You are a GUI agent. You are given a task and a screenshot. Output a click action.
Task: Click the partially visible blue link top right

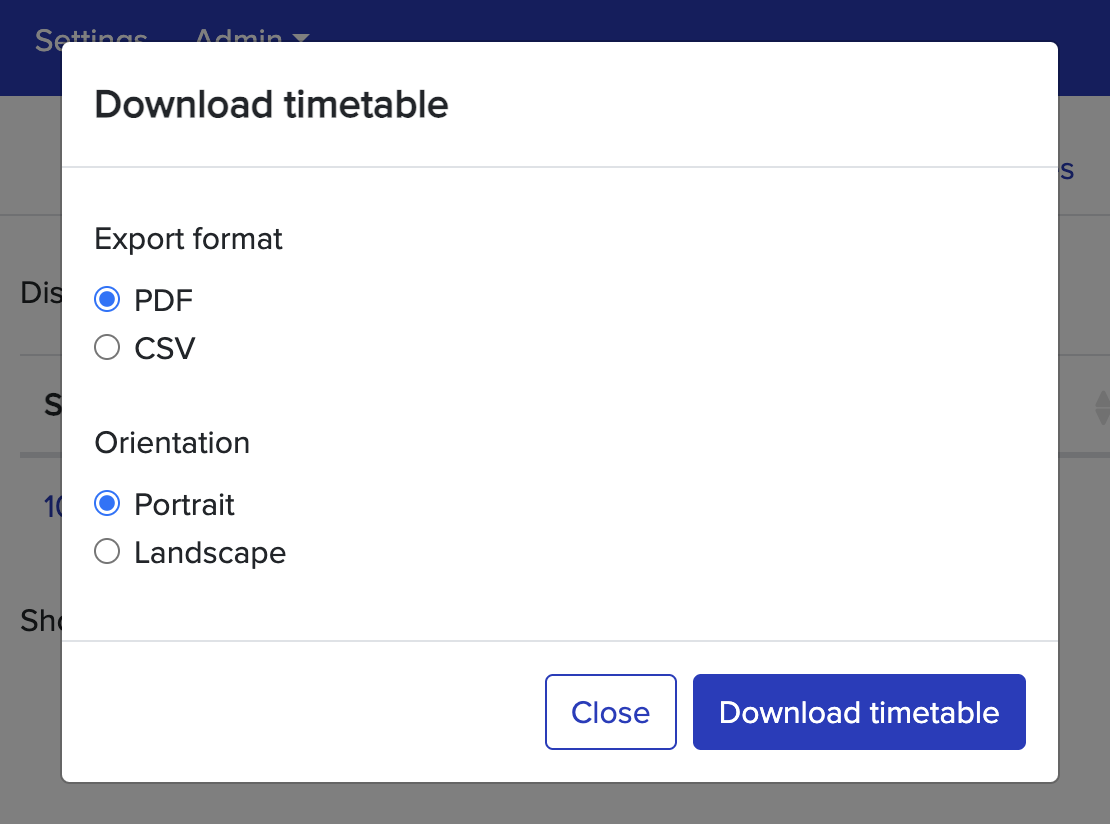1067,169
